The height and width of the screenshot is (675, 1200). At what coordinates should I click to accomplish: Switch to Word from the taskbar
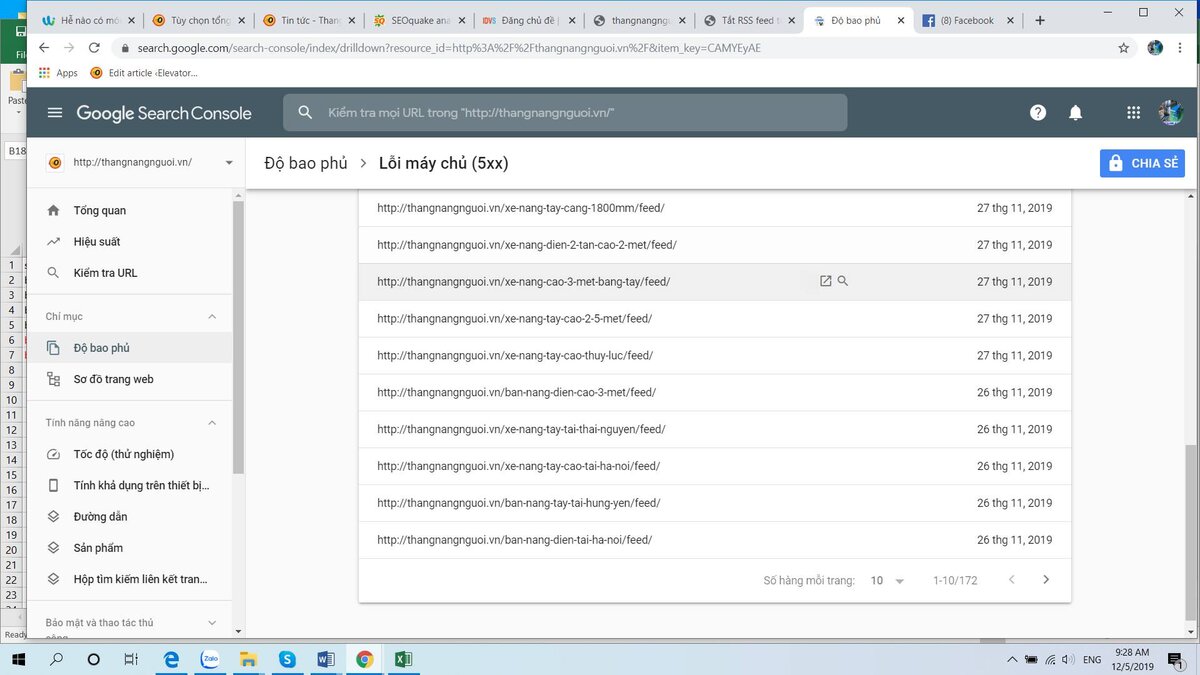click(326, 660)
